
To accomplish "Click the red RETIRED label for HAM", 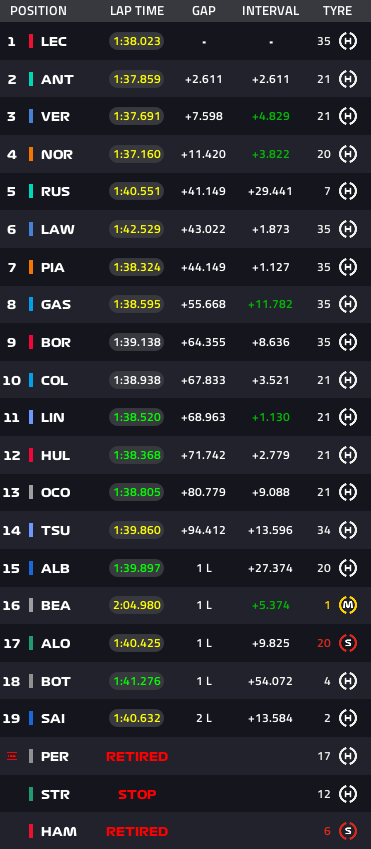I will [x=137, y=831].
